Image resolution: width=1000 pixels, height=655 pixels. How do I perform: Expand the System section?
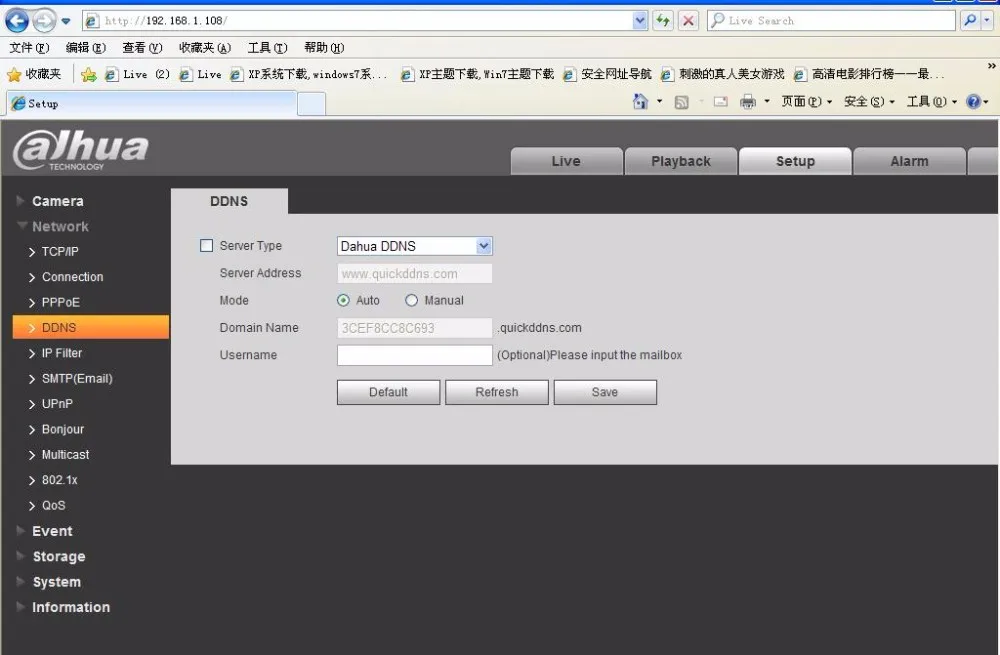(x=56, y=582)
